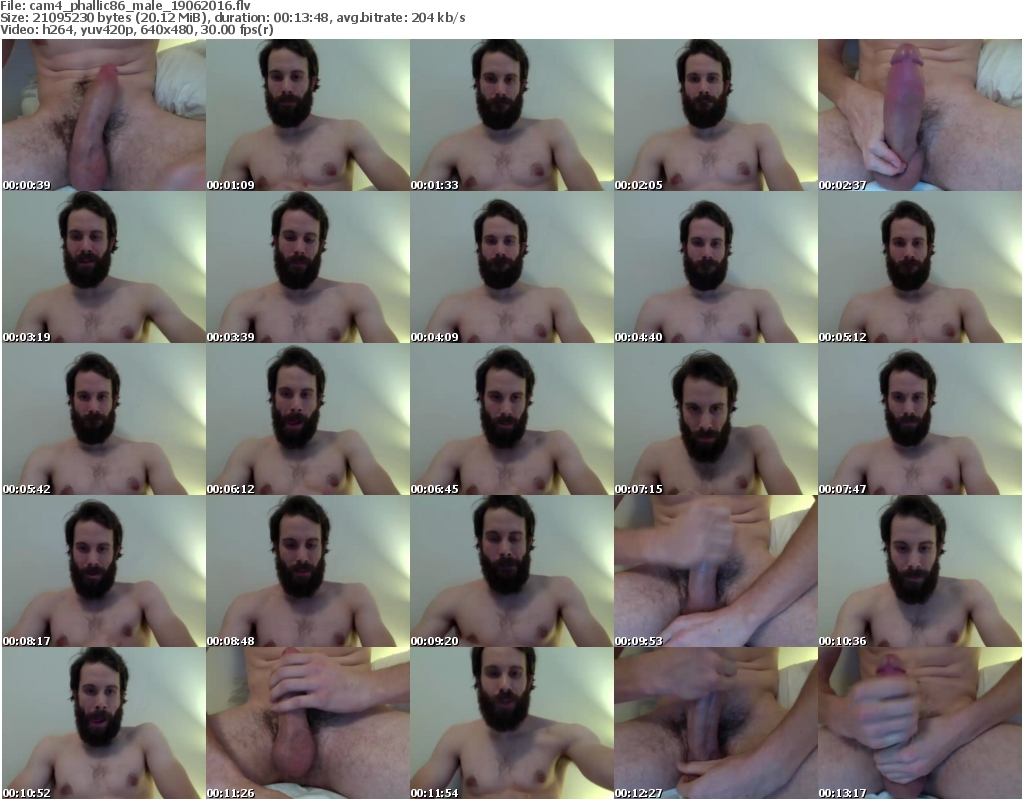The image size is (1024, 799).
Task: Select the preview frame at 00:07:47
Action: [x=920, y=419]
